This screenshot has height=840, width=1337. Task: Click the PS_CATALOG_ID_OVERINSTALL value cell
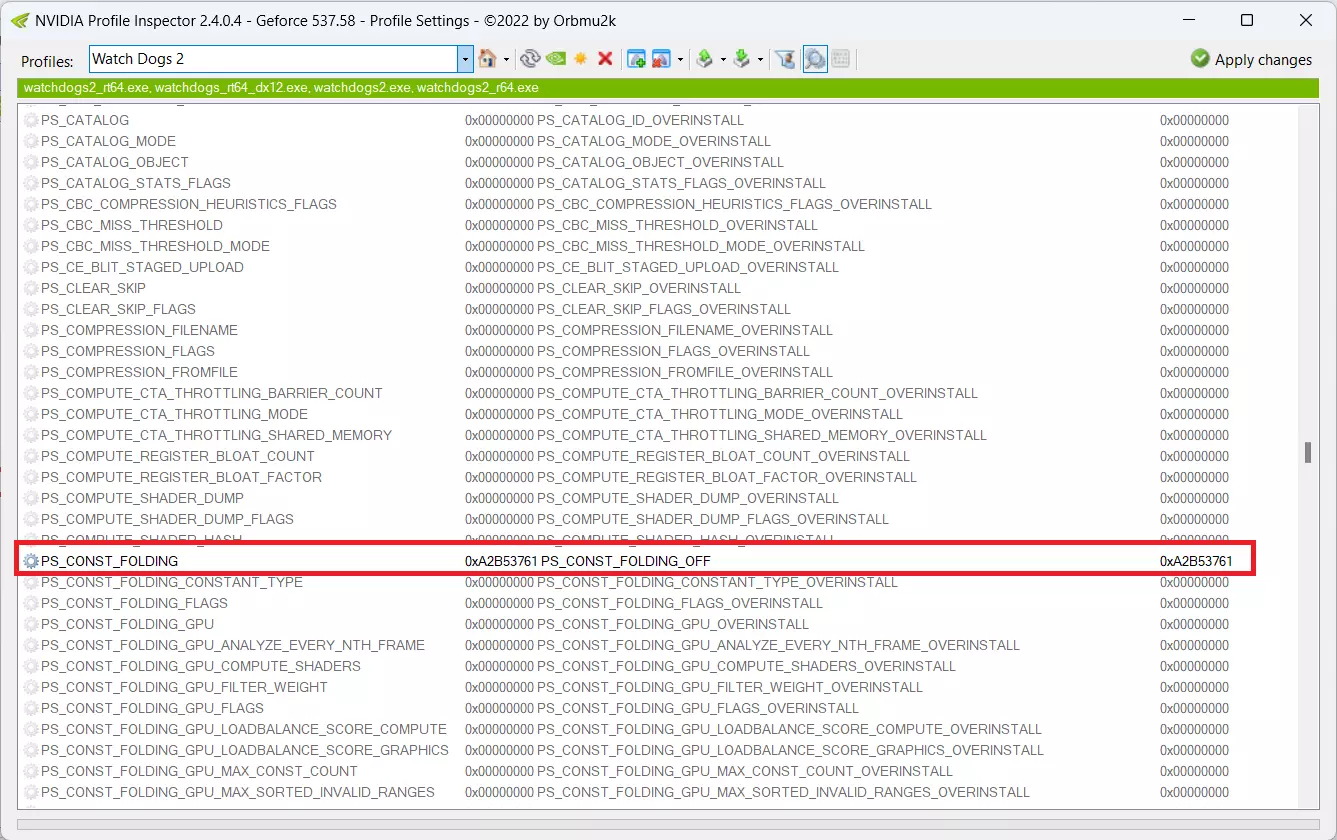pyautogui.click(x=640, y=120)
